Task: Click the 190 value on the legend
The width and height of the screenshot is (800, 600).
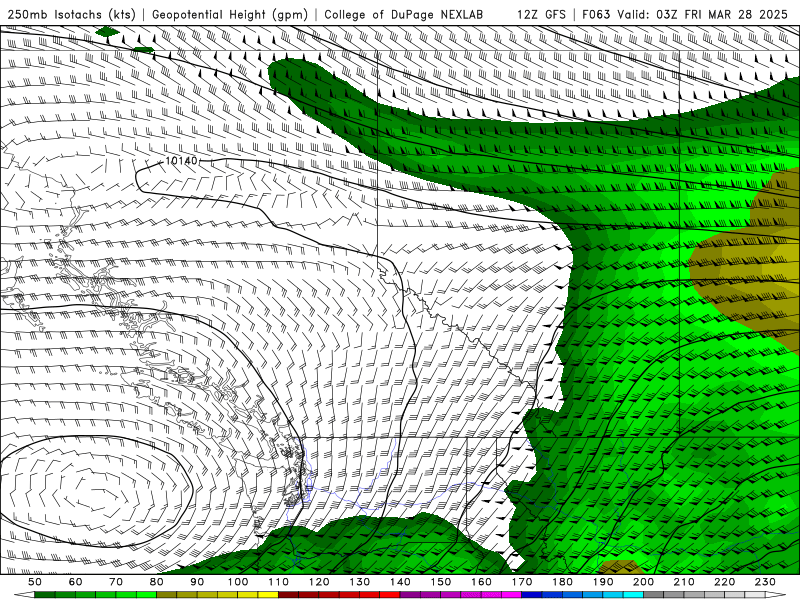Action: (604, 582)
